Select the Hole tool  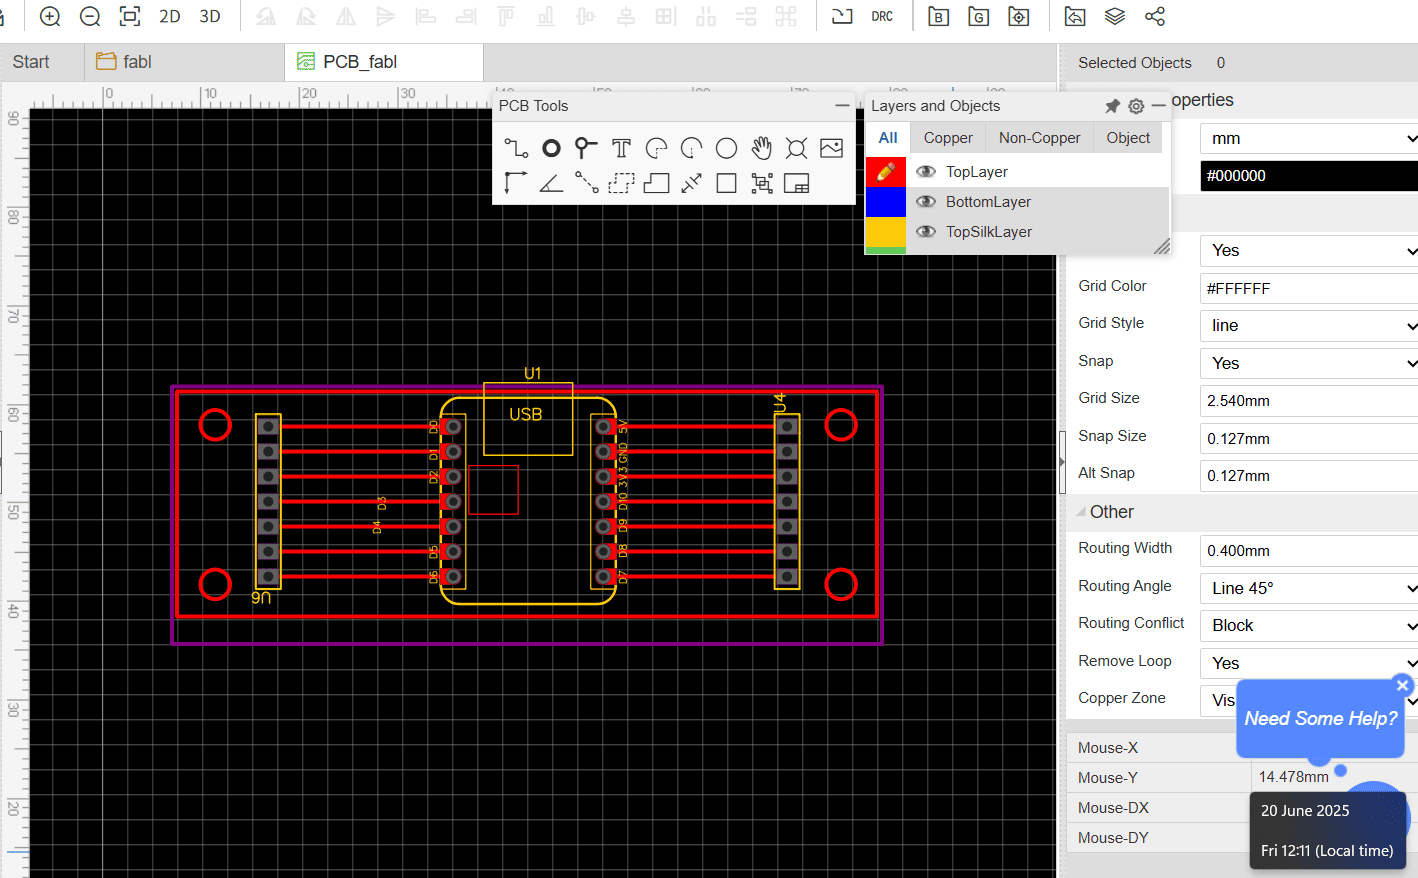click(x=796, y=149)
